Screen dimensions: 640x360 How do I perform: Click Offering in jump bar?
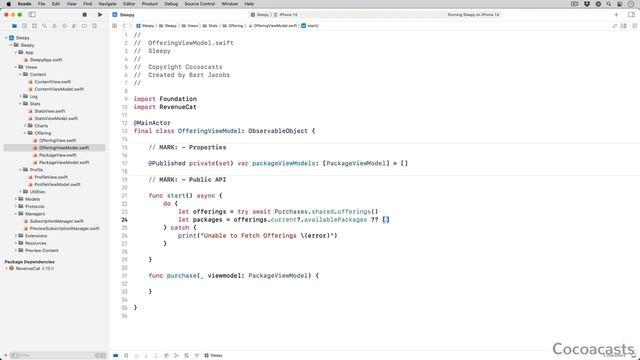[x=233, y=26]
